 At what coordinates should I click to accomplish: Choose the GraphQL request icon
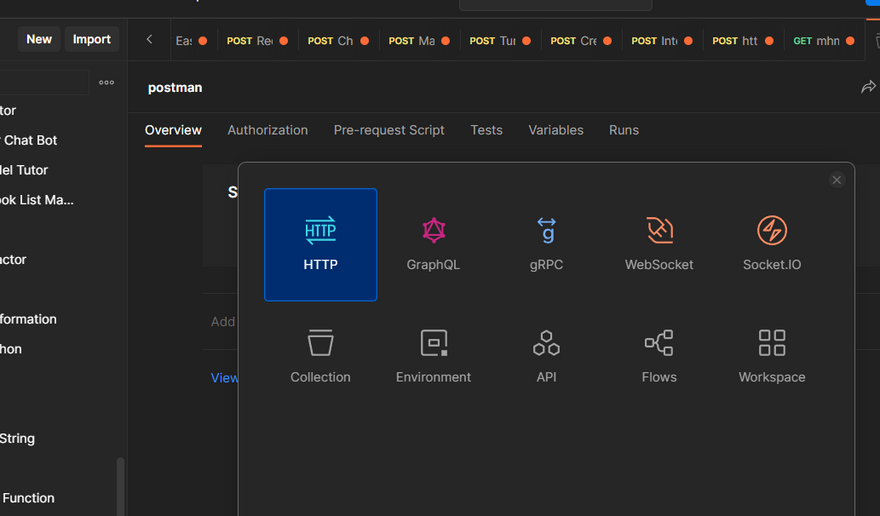click(433, 232)
